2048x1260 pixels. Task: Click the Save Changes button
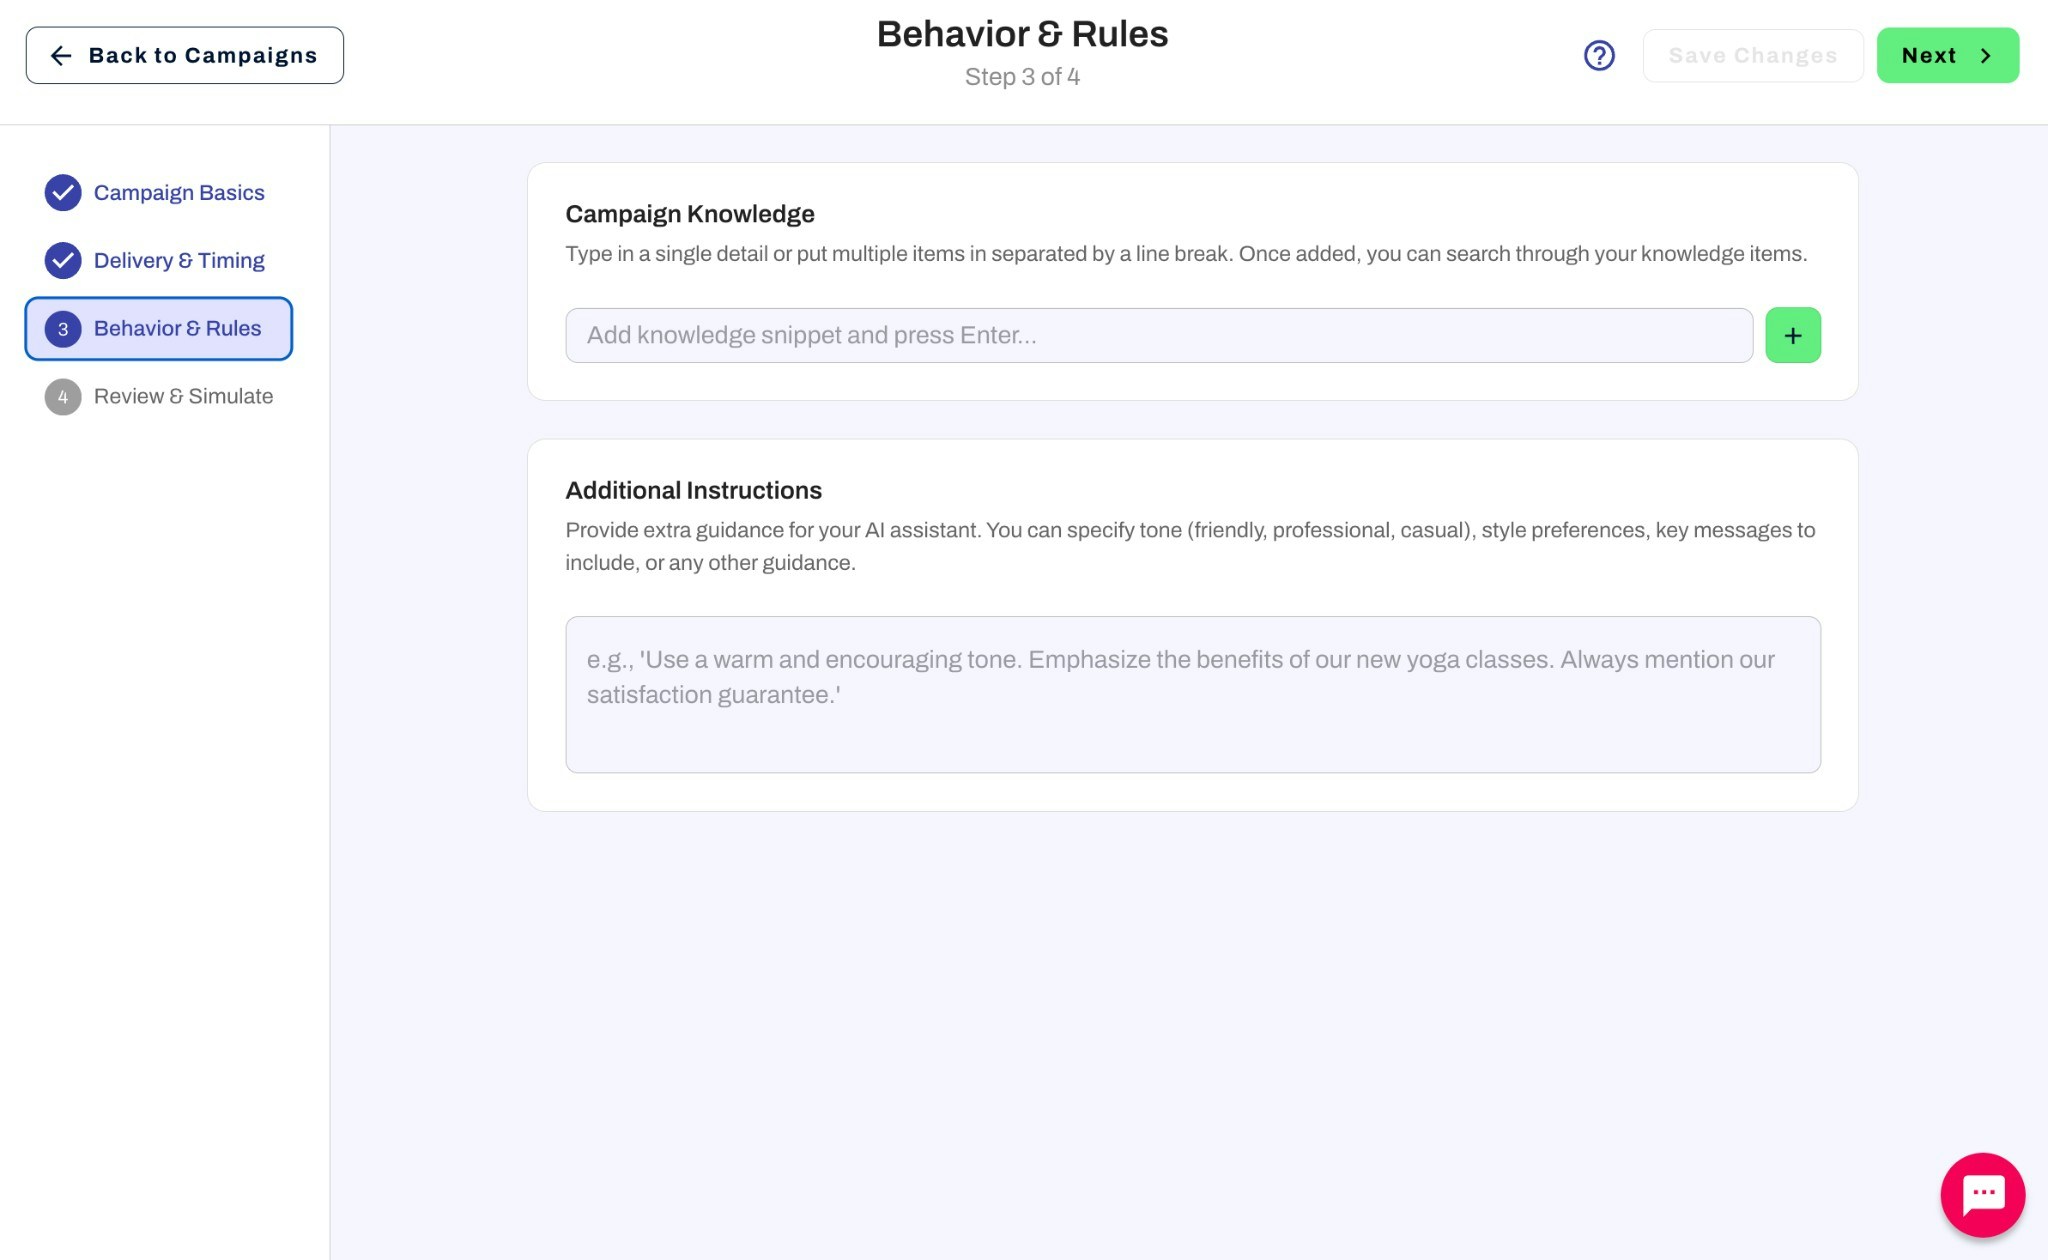(1752, 55)
